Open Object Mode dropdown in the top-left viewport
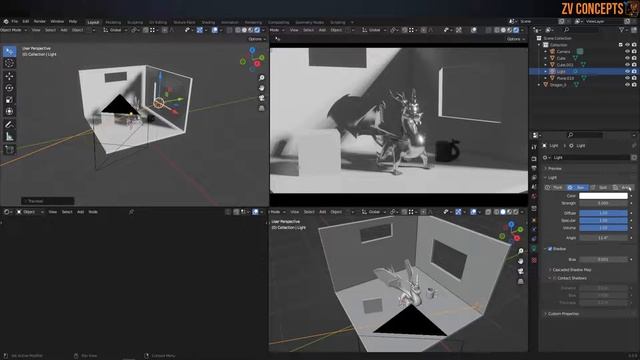Screen dimensions: 640x360 tap(14, 30)
